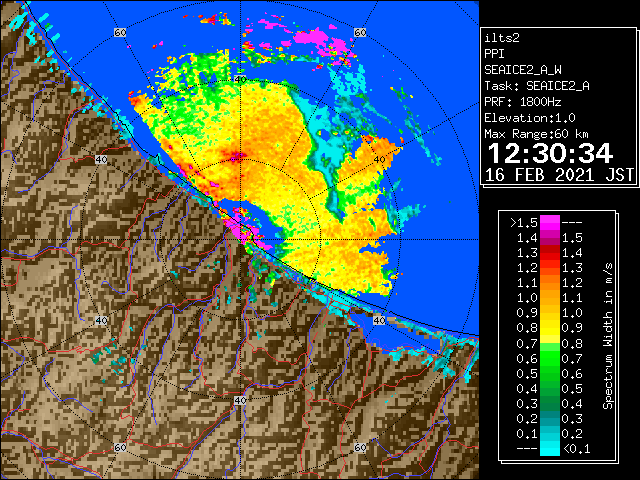Click the bright green 0.6 to 0.7 legend swatch
The image size is (640, 480).
[549, 358]
